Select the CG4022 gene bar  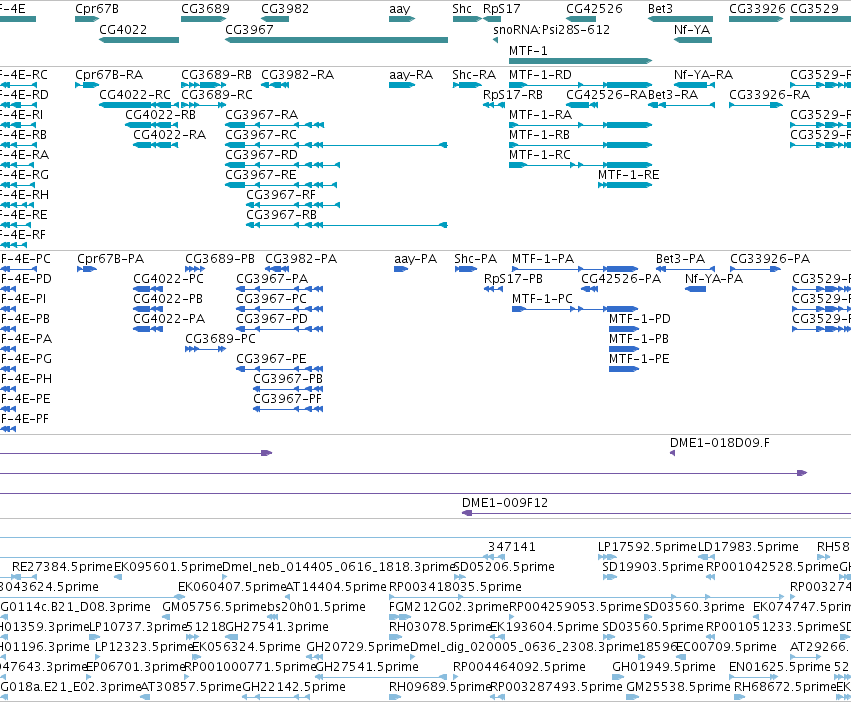(139, 40)
